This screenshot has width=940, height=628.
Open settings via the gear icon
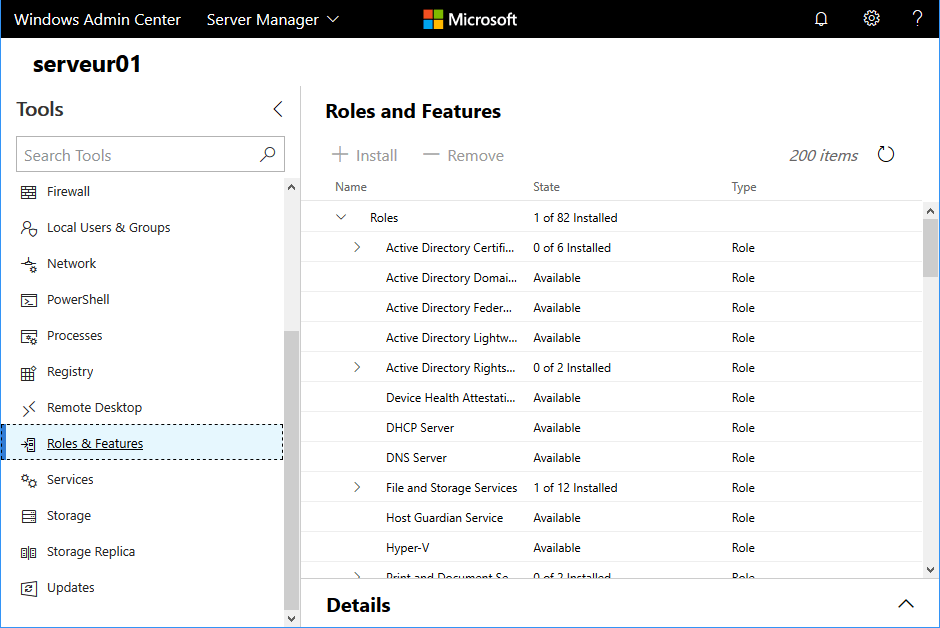click(x=871, y=19)
